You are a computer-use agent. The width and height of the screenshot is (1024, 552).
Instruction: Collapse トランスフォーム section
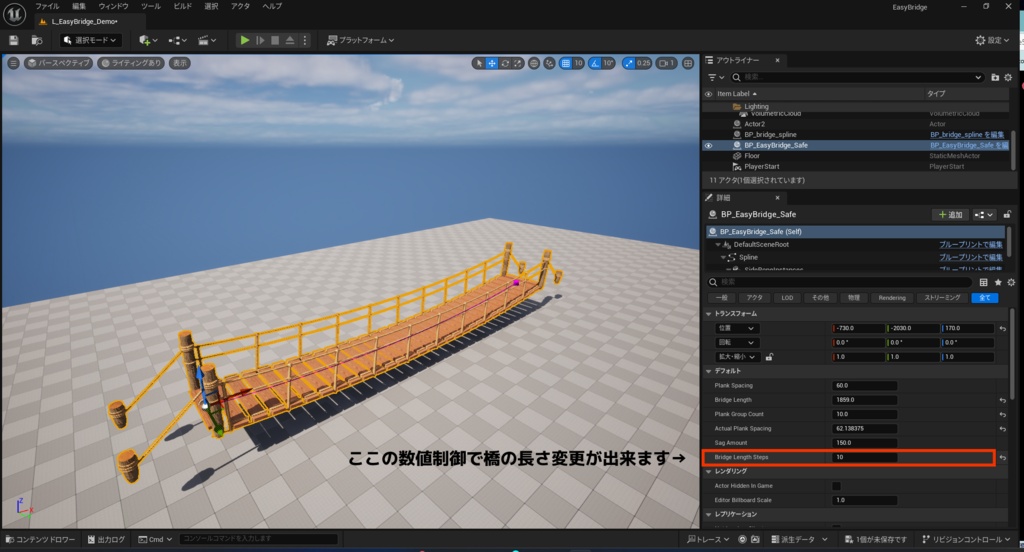tap(709, 314)
